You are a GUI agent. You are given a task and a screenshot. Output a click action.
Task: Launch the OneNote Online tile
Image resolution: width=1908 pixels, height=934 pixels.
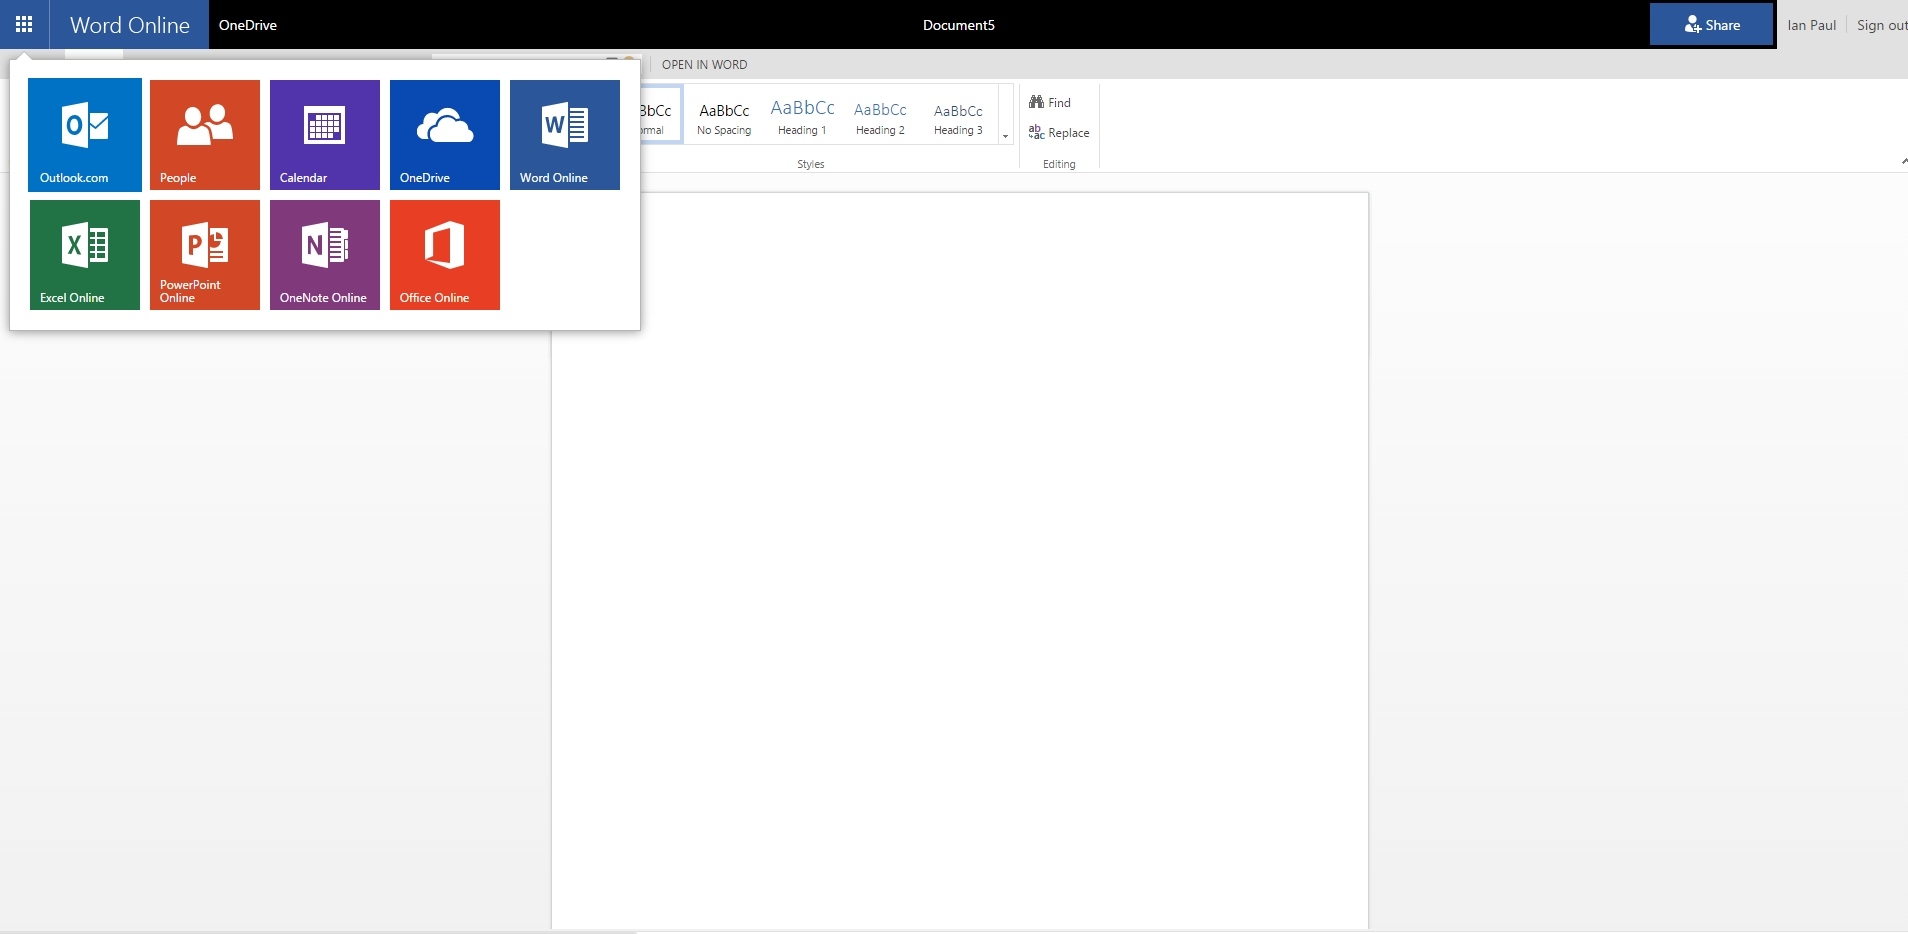pos(325,255)
